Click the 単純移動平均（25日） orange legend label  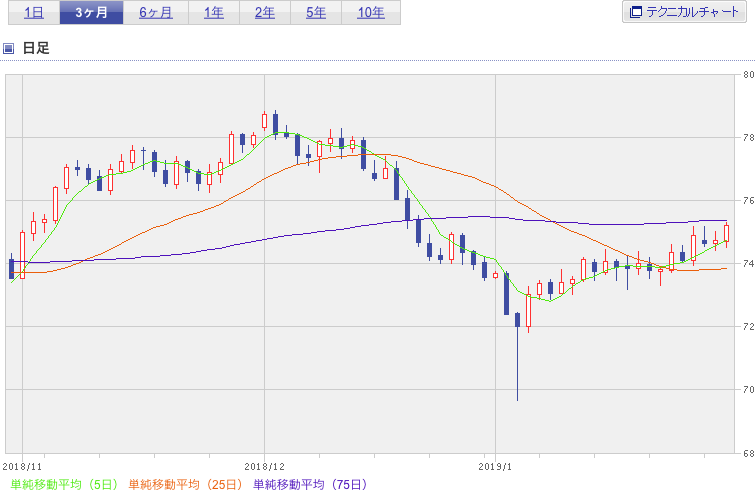click(185, 484)
